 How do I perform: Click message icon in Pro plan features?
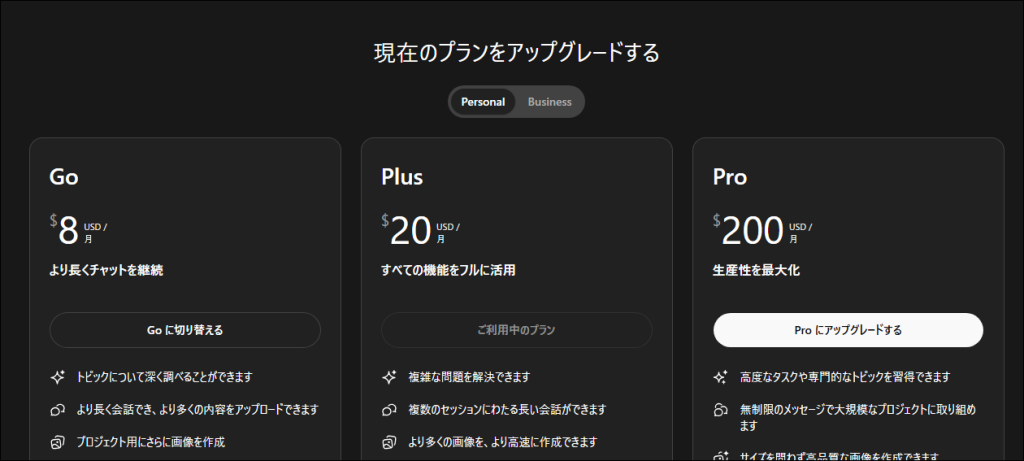coord(720,409)
